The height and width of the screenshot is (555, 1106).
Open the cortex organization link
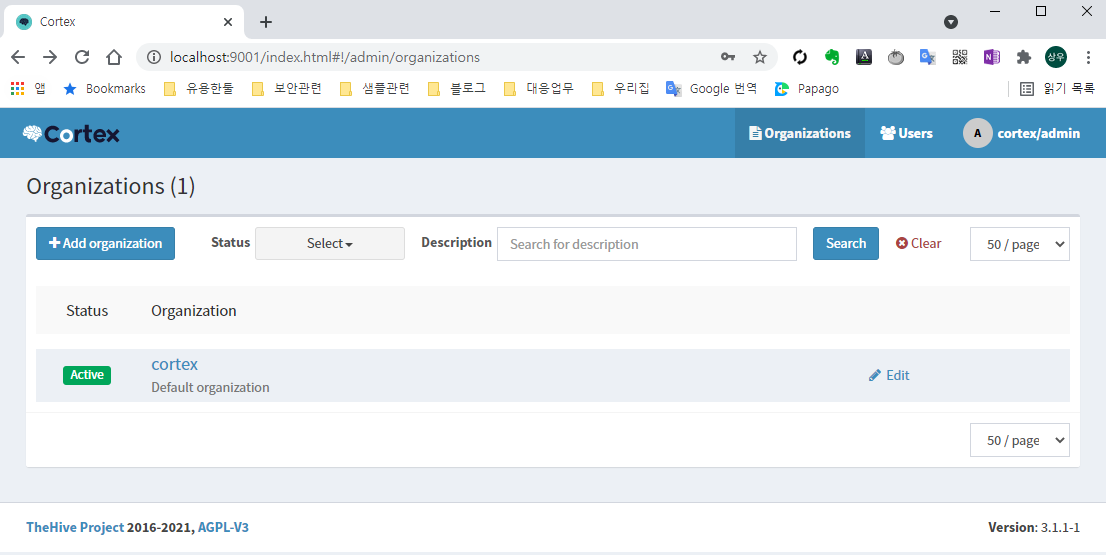click(174, 364)
